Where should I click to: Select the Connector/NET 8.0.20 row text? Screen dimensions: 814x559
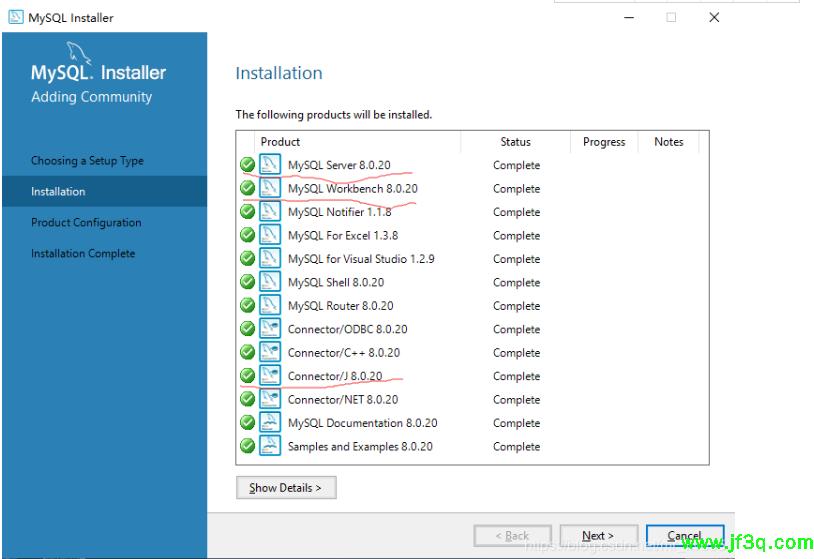(x=342, y=400)
